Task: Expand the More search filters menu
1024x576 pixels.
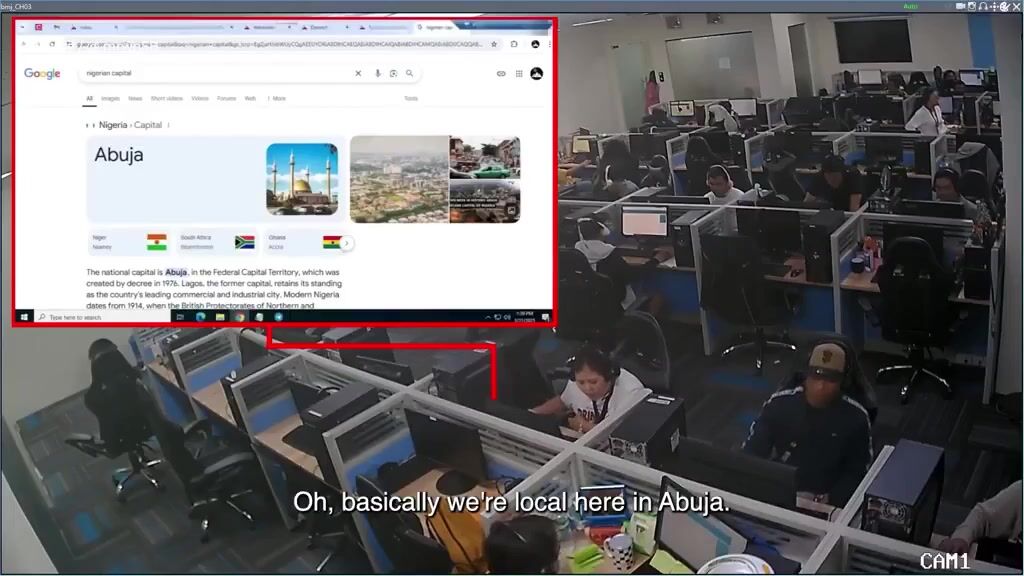Action: pyautogui.click(x=276, y=98)
